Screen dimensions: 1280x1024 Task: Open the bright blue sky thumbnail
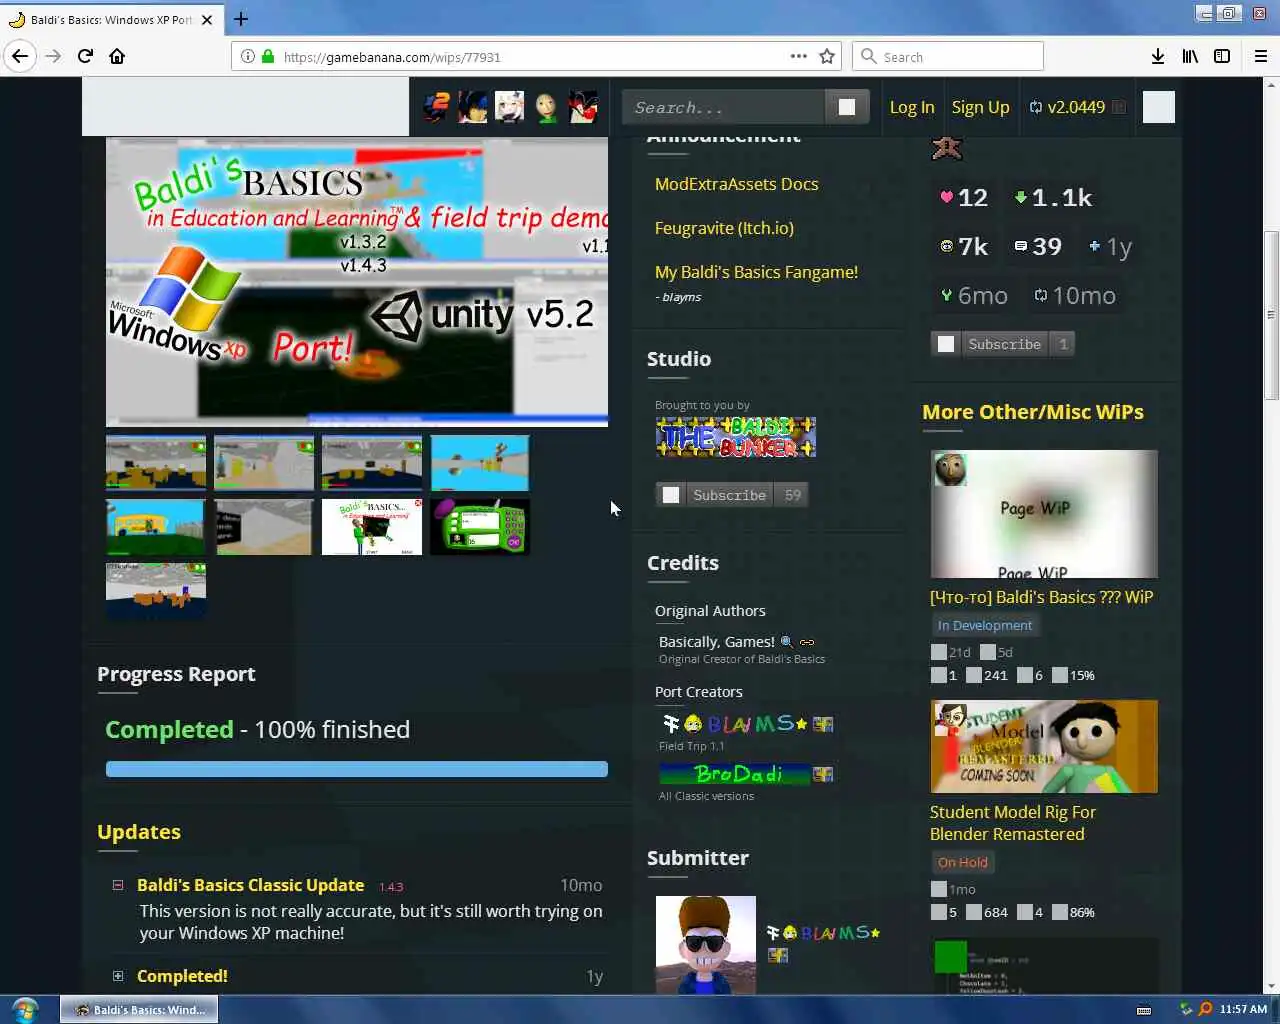(x=480, y=462)
